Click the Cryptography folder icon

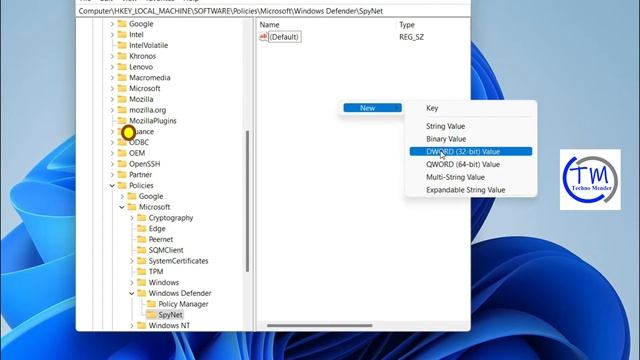point(142,218)
